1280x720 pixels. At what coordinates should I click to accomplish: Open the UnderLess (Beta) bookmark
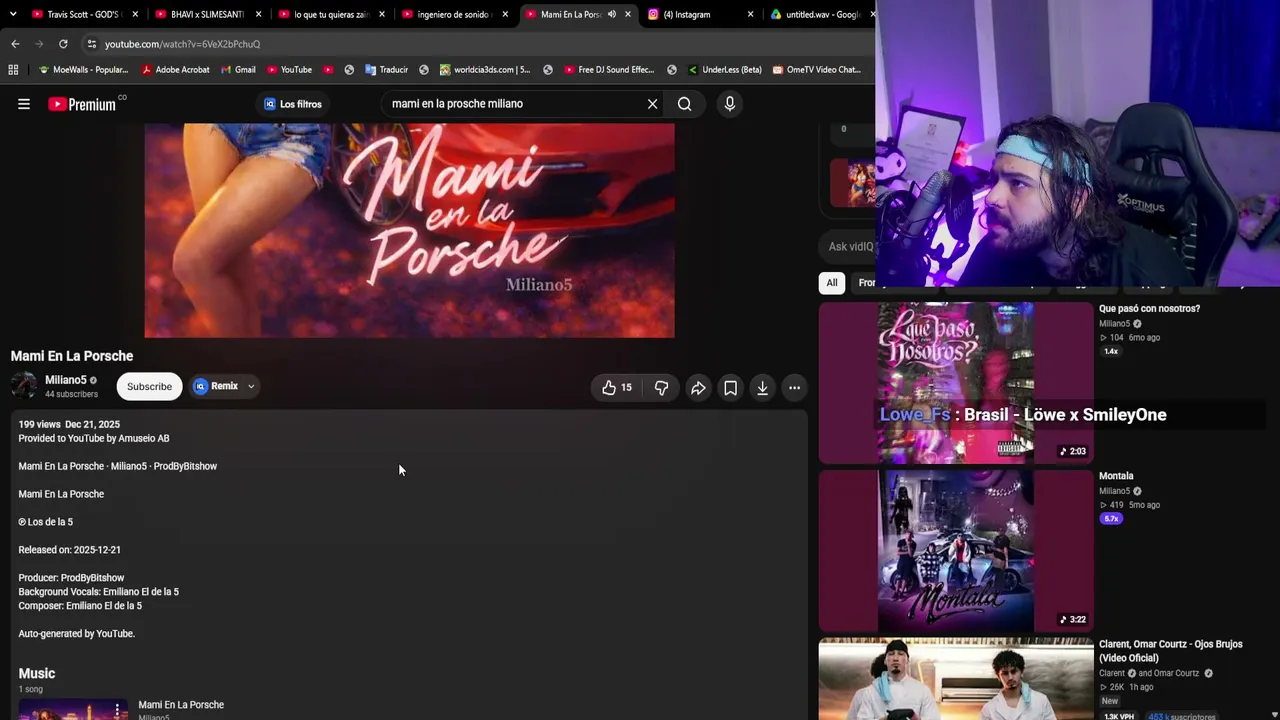tap(724, 70)
